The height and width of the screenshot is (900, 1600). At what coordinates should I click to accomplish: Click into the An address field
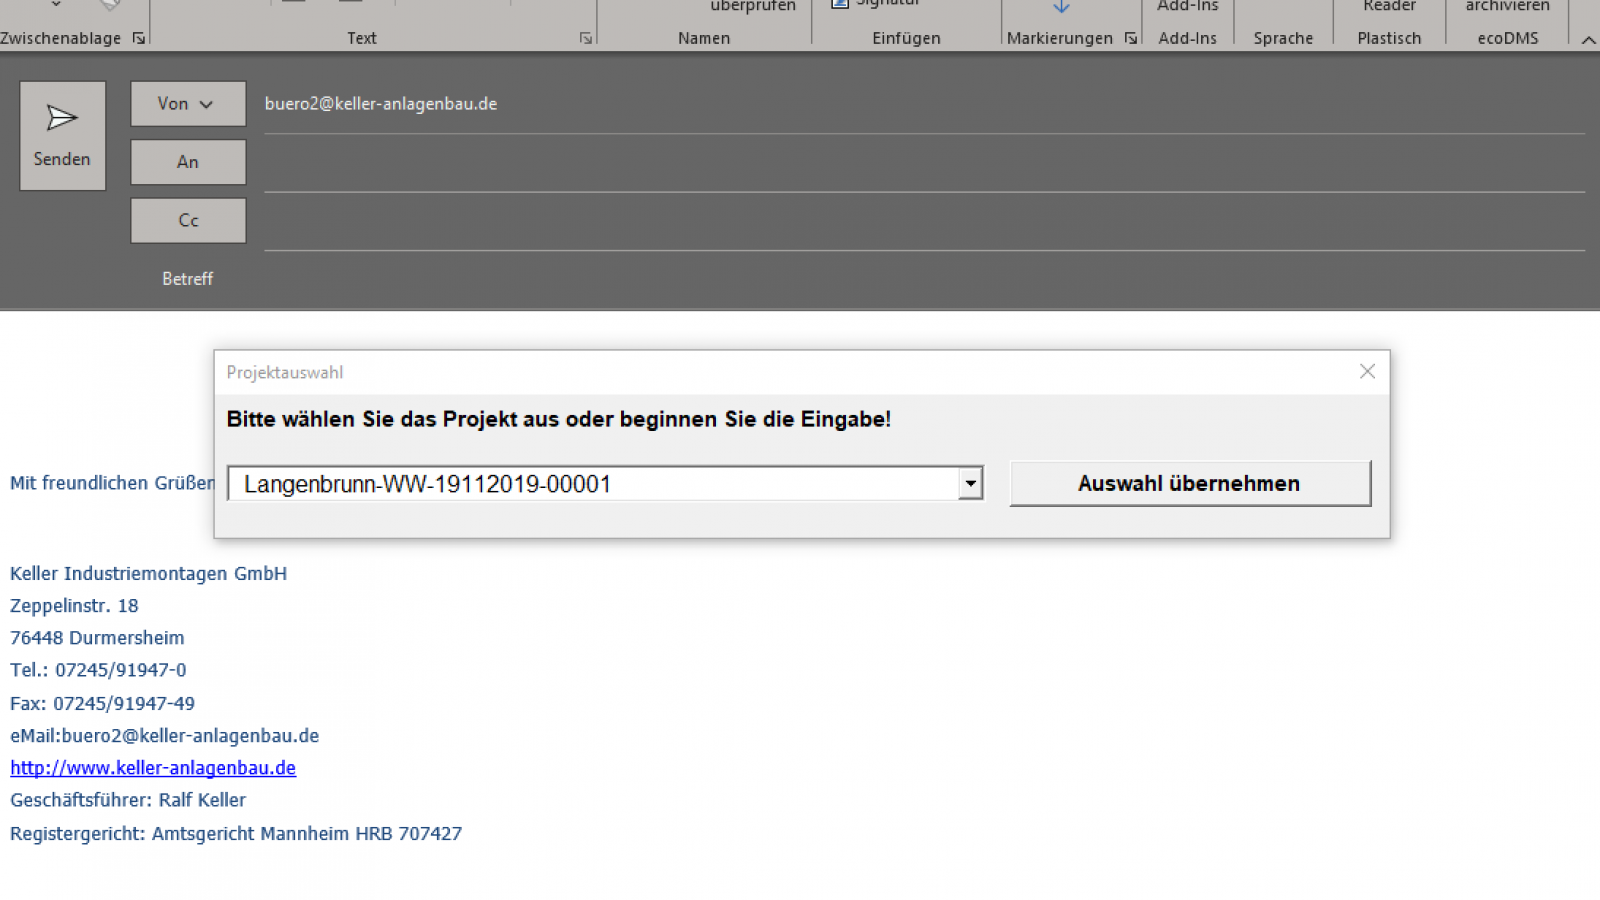pos(920,164)
